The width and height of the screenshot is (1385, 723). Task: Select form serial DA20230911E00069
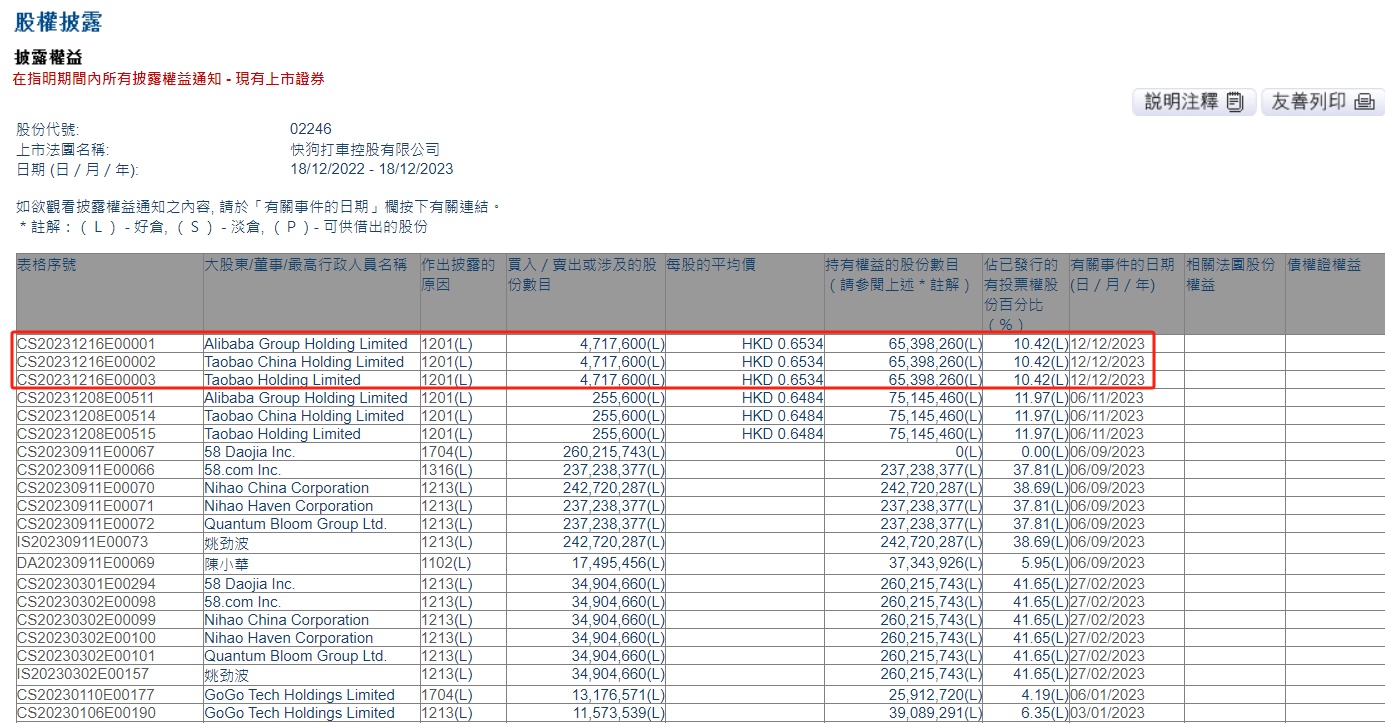click(x=87, y=564)
